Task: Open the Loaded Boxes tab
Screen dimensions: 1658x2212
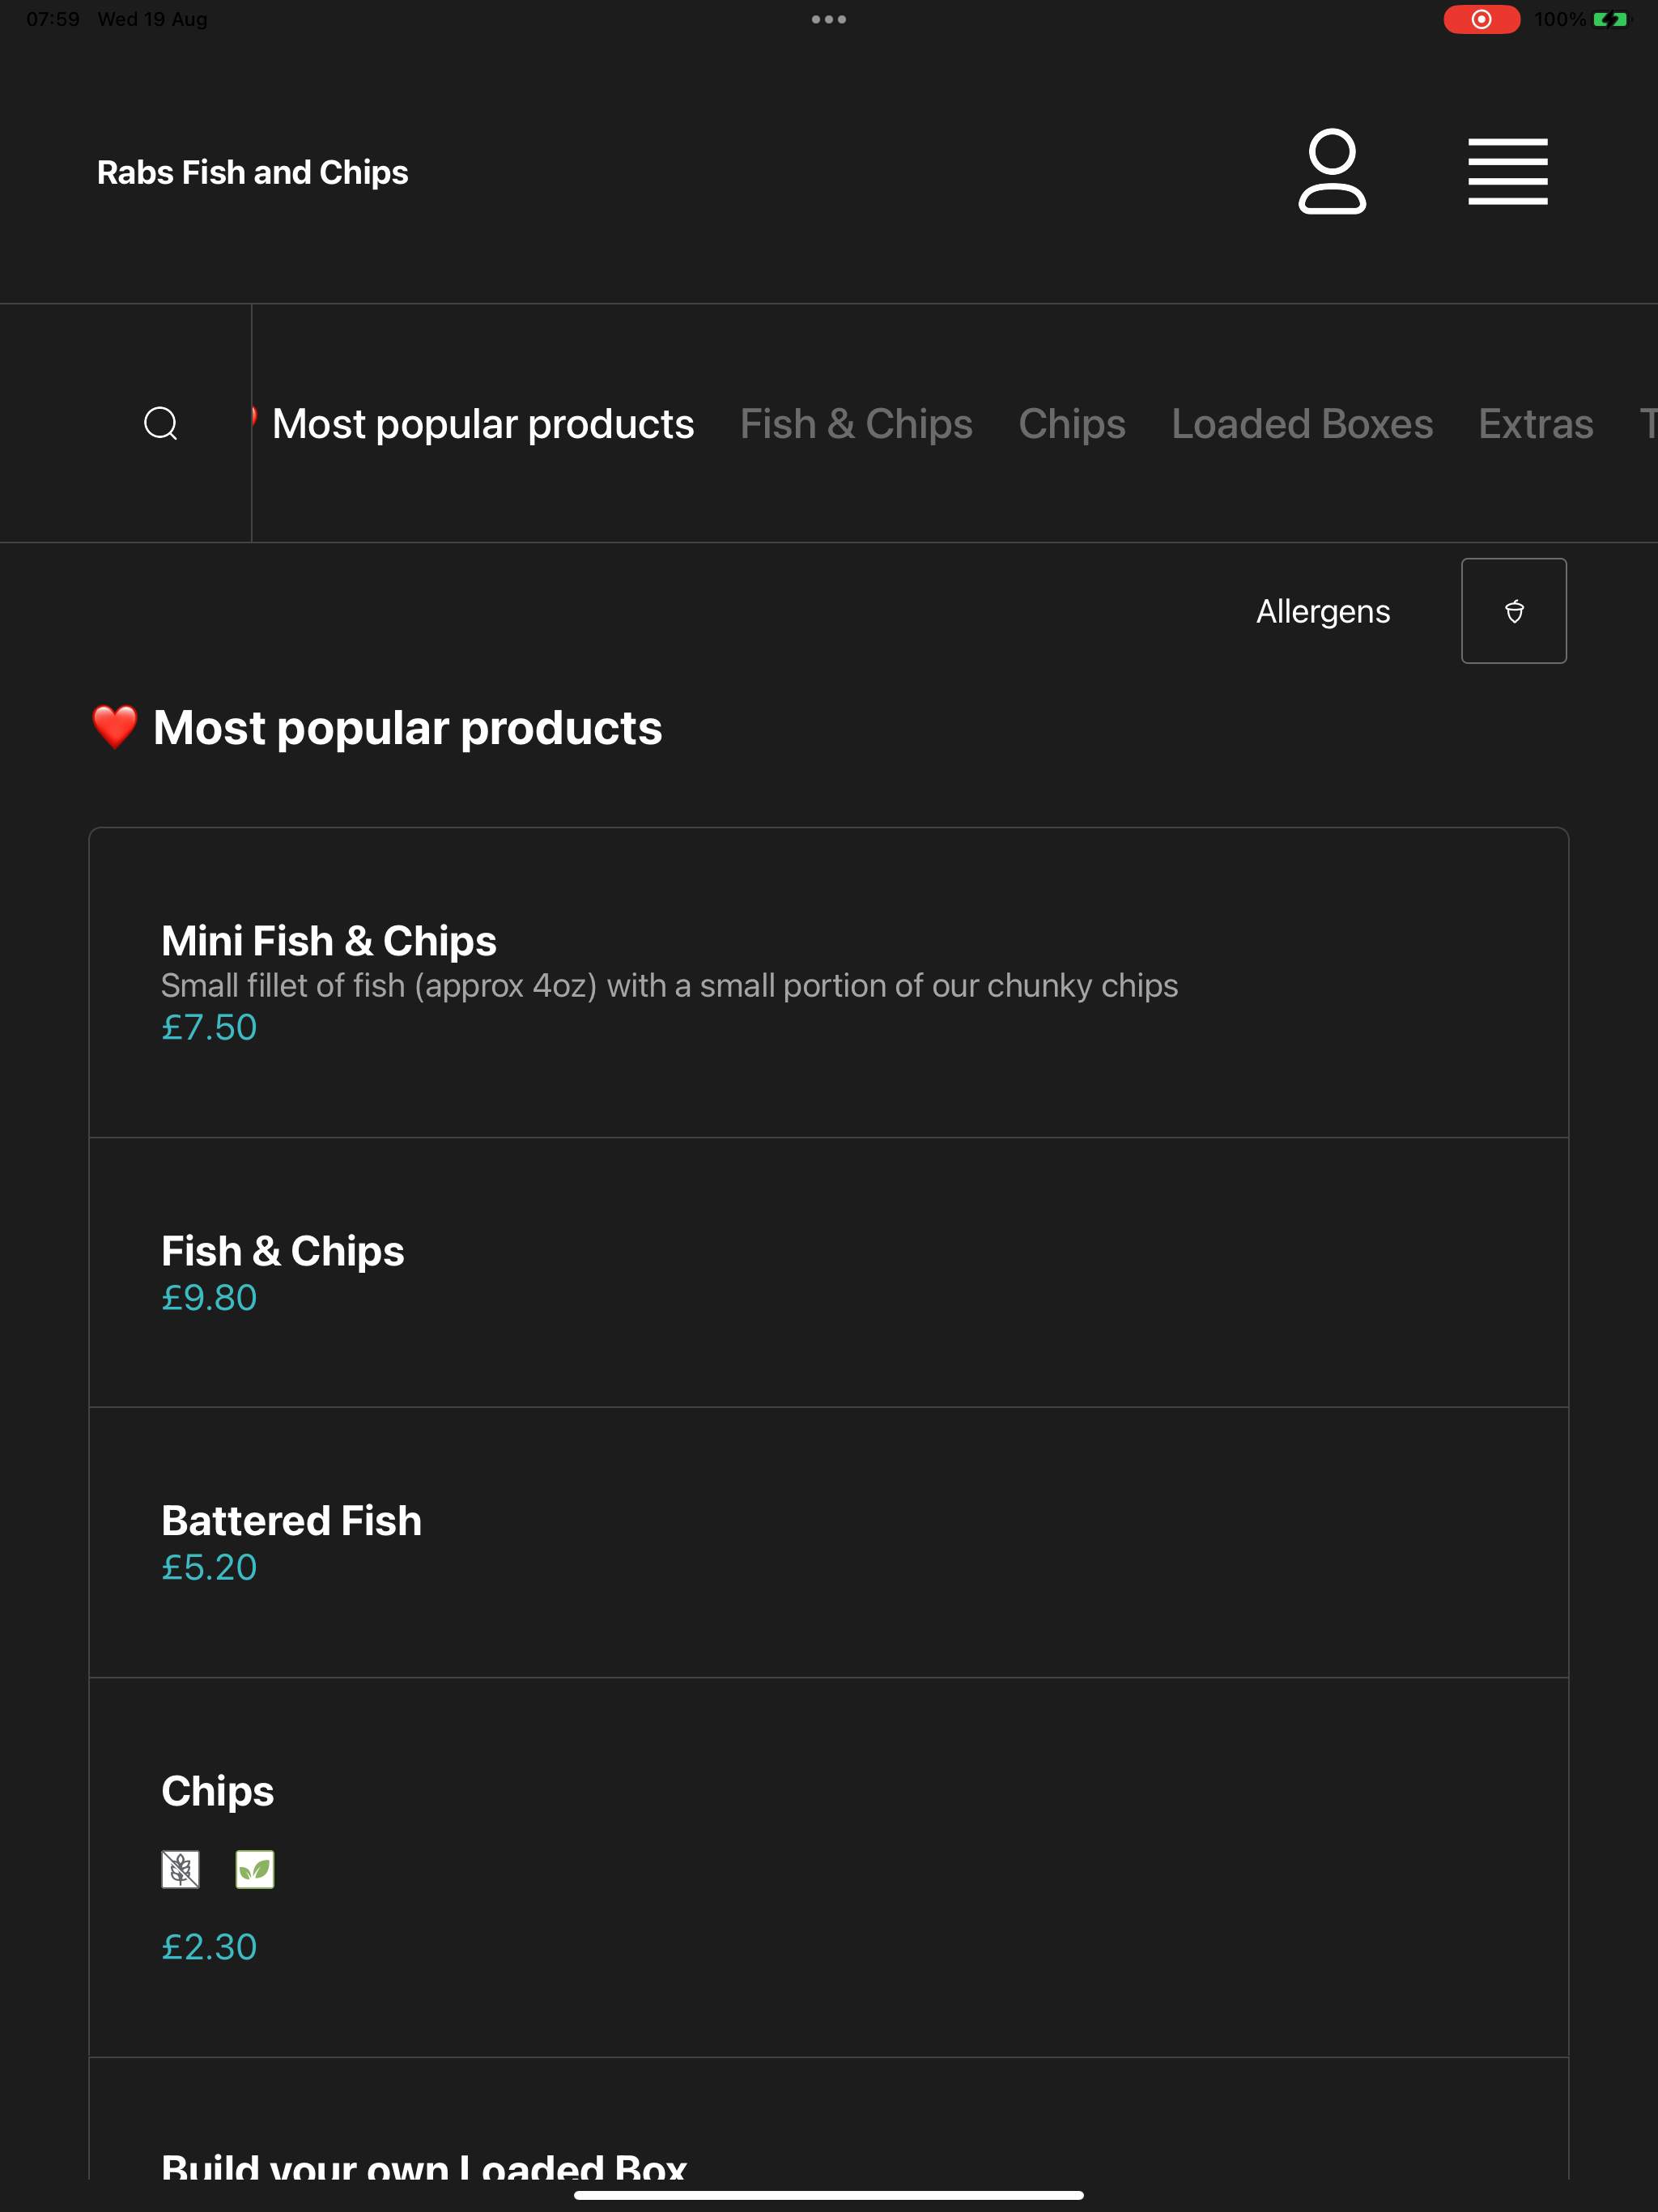Action: pos(1302,424)
